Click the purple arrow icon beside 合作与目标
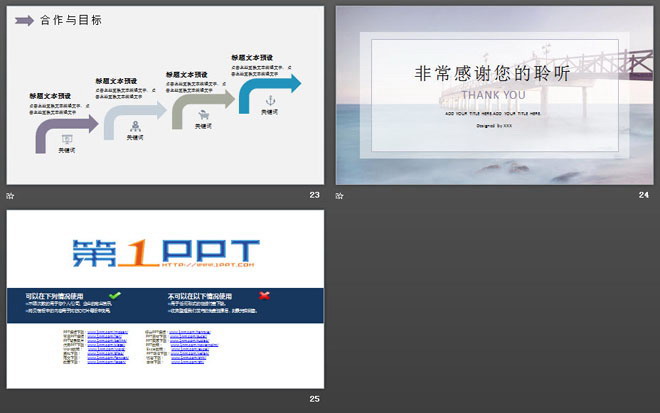This screenshot has height=413, width=660. [24, 20]
